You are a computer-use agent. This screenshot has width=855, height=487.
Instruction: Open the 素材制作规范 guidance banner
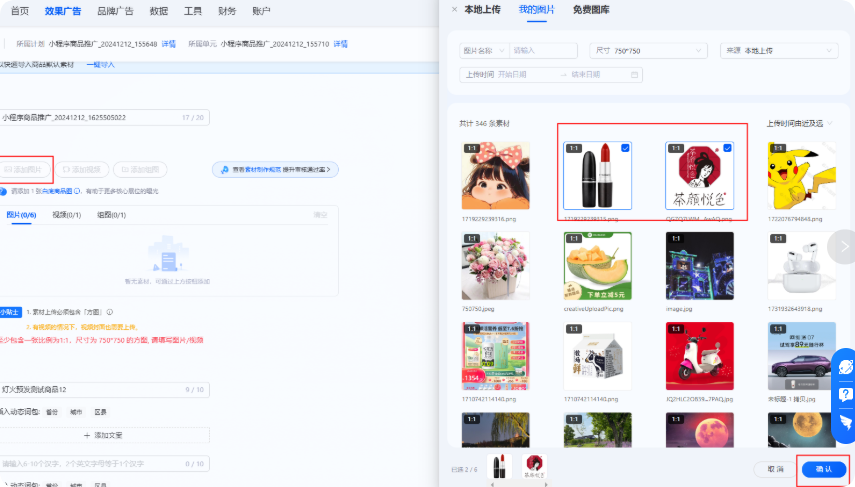pyautogui.click(x=275, y=170)
